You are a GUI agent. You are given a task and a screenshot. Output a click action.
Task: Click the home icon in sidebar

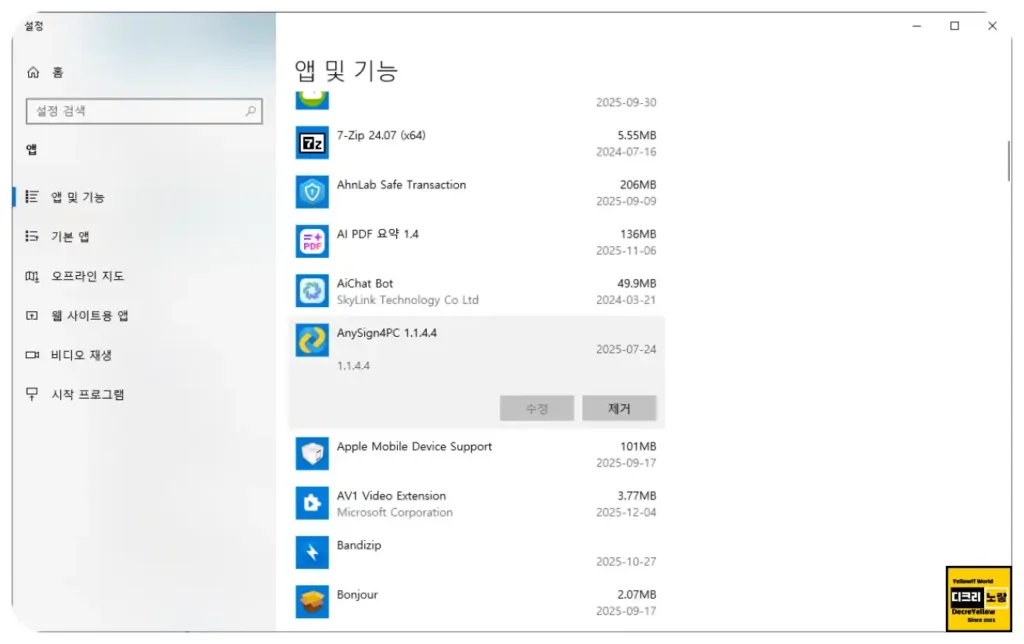click(33, 72)
